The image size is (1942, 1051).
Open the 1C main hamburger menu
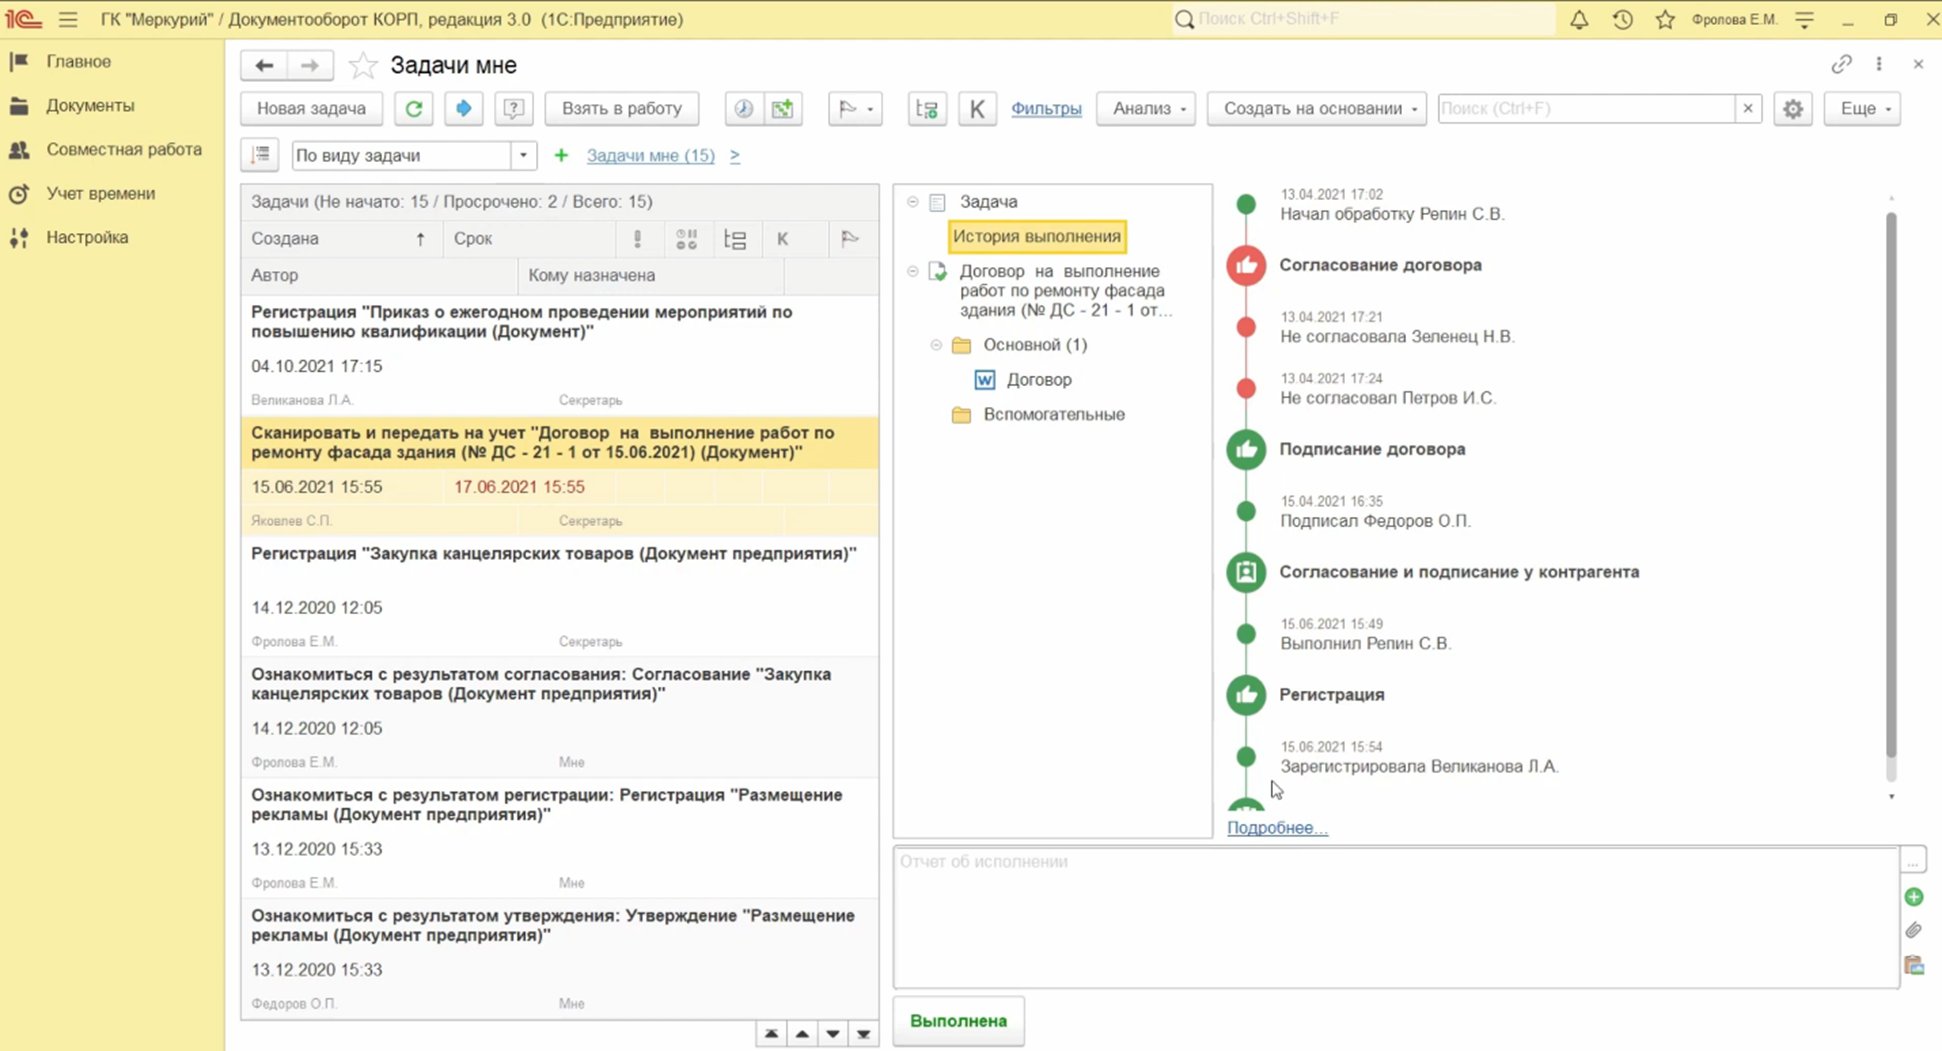(68, 19)
